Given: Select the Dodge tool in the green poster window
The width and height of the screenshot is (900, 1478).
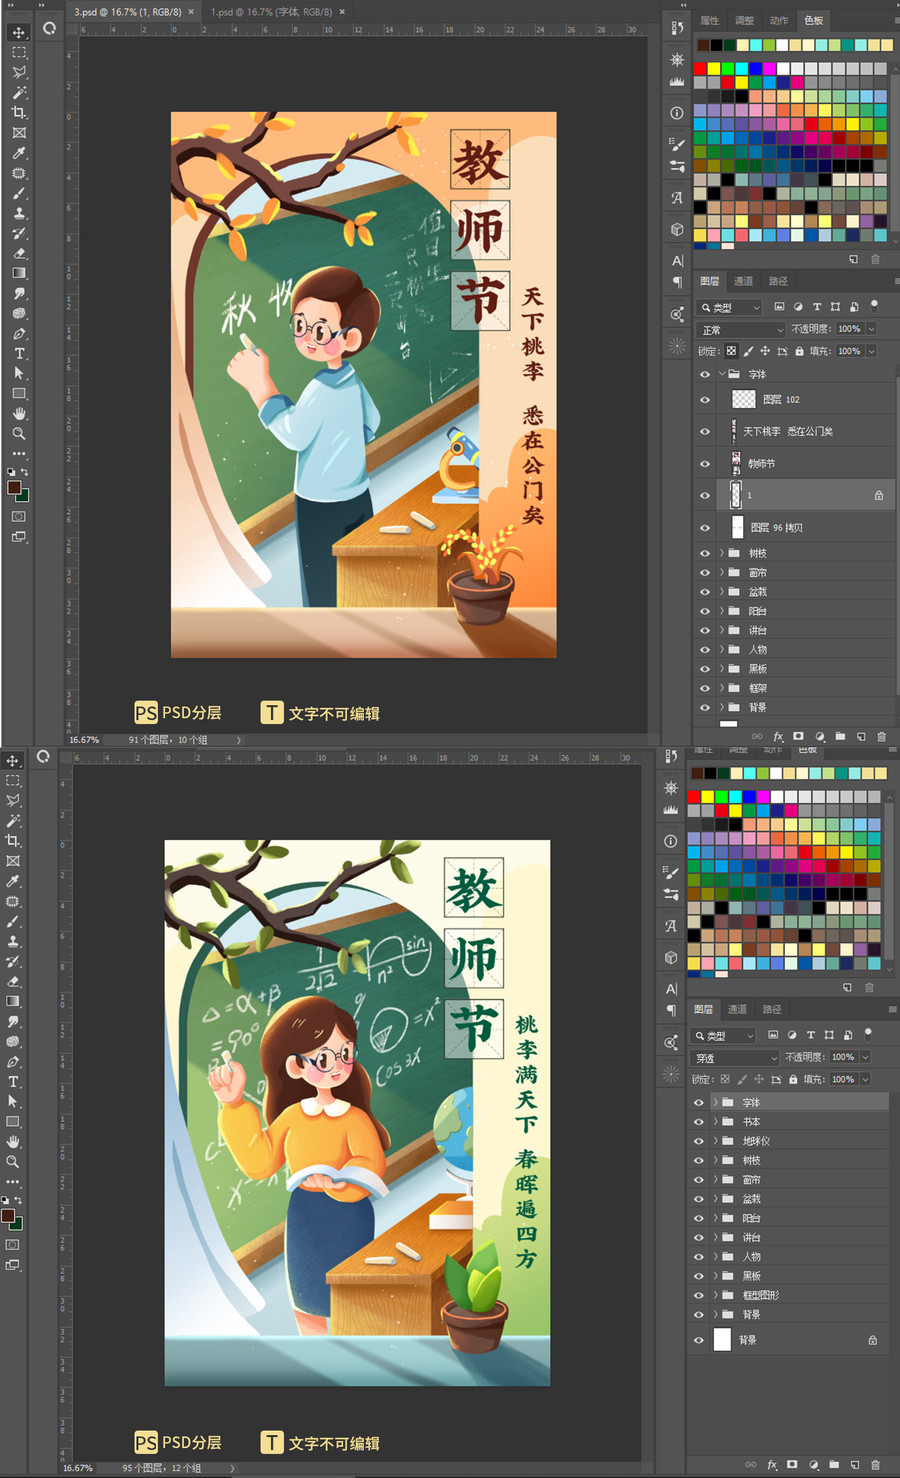Looking at the screenshot, I should click(x=13, y=1041).
